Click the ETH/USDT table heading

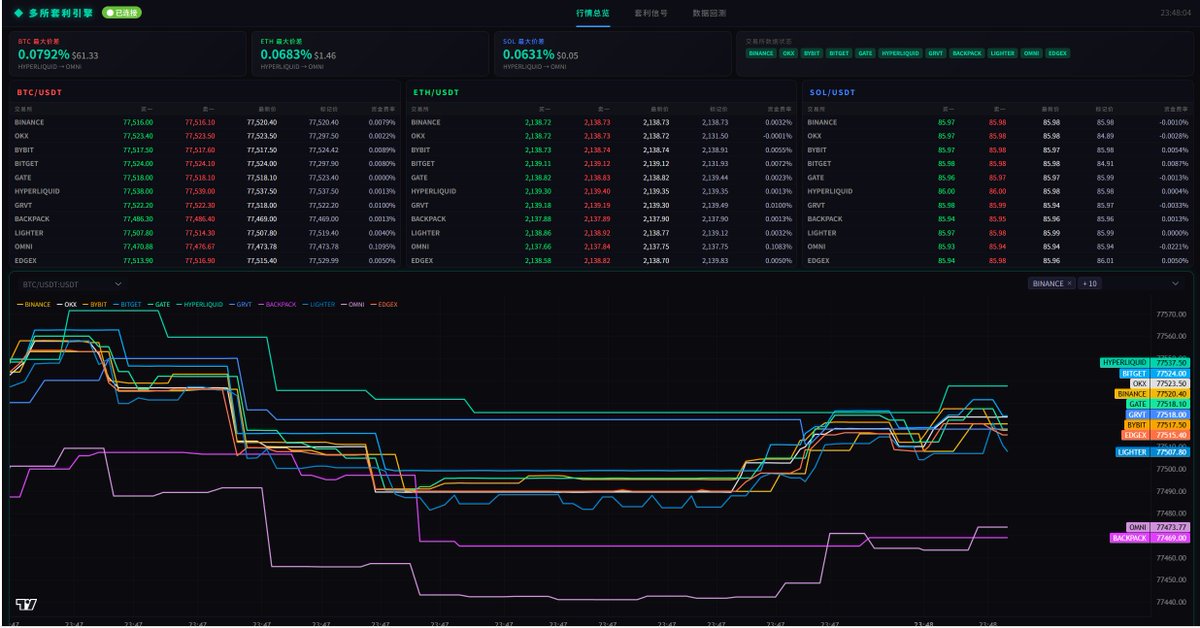click(436, 92)
